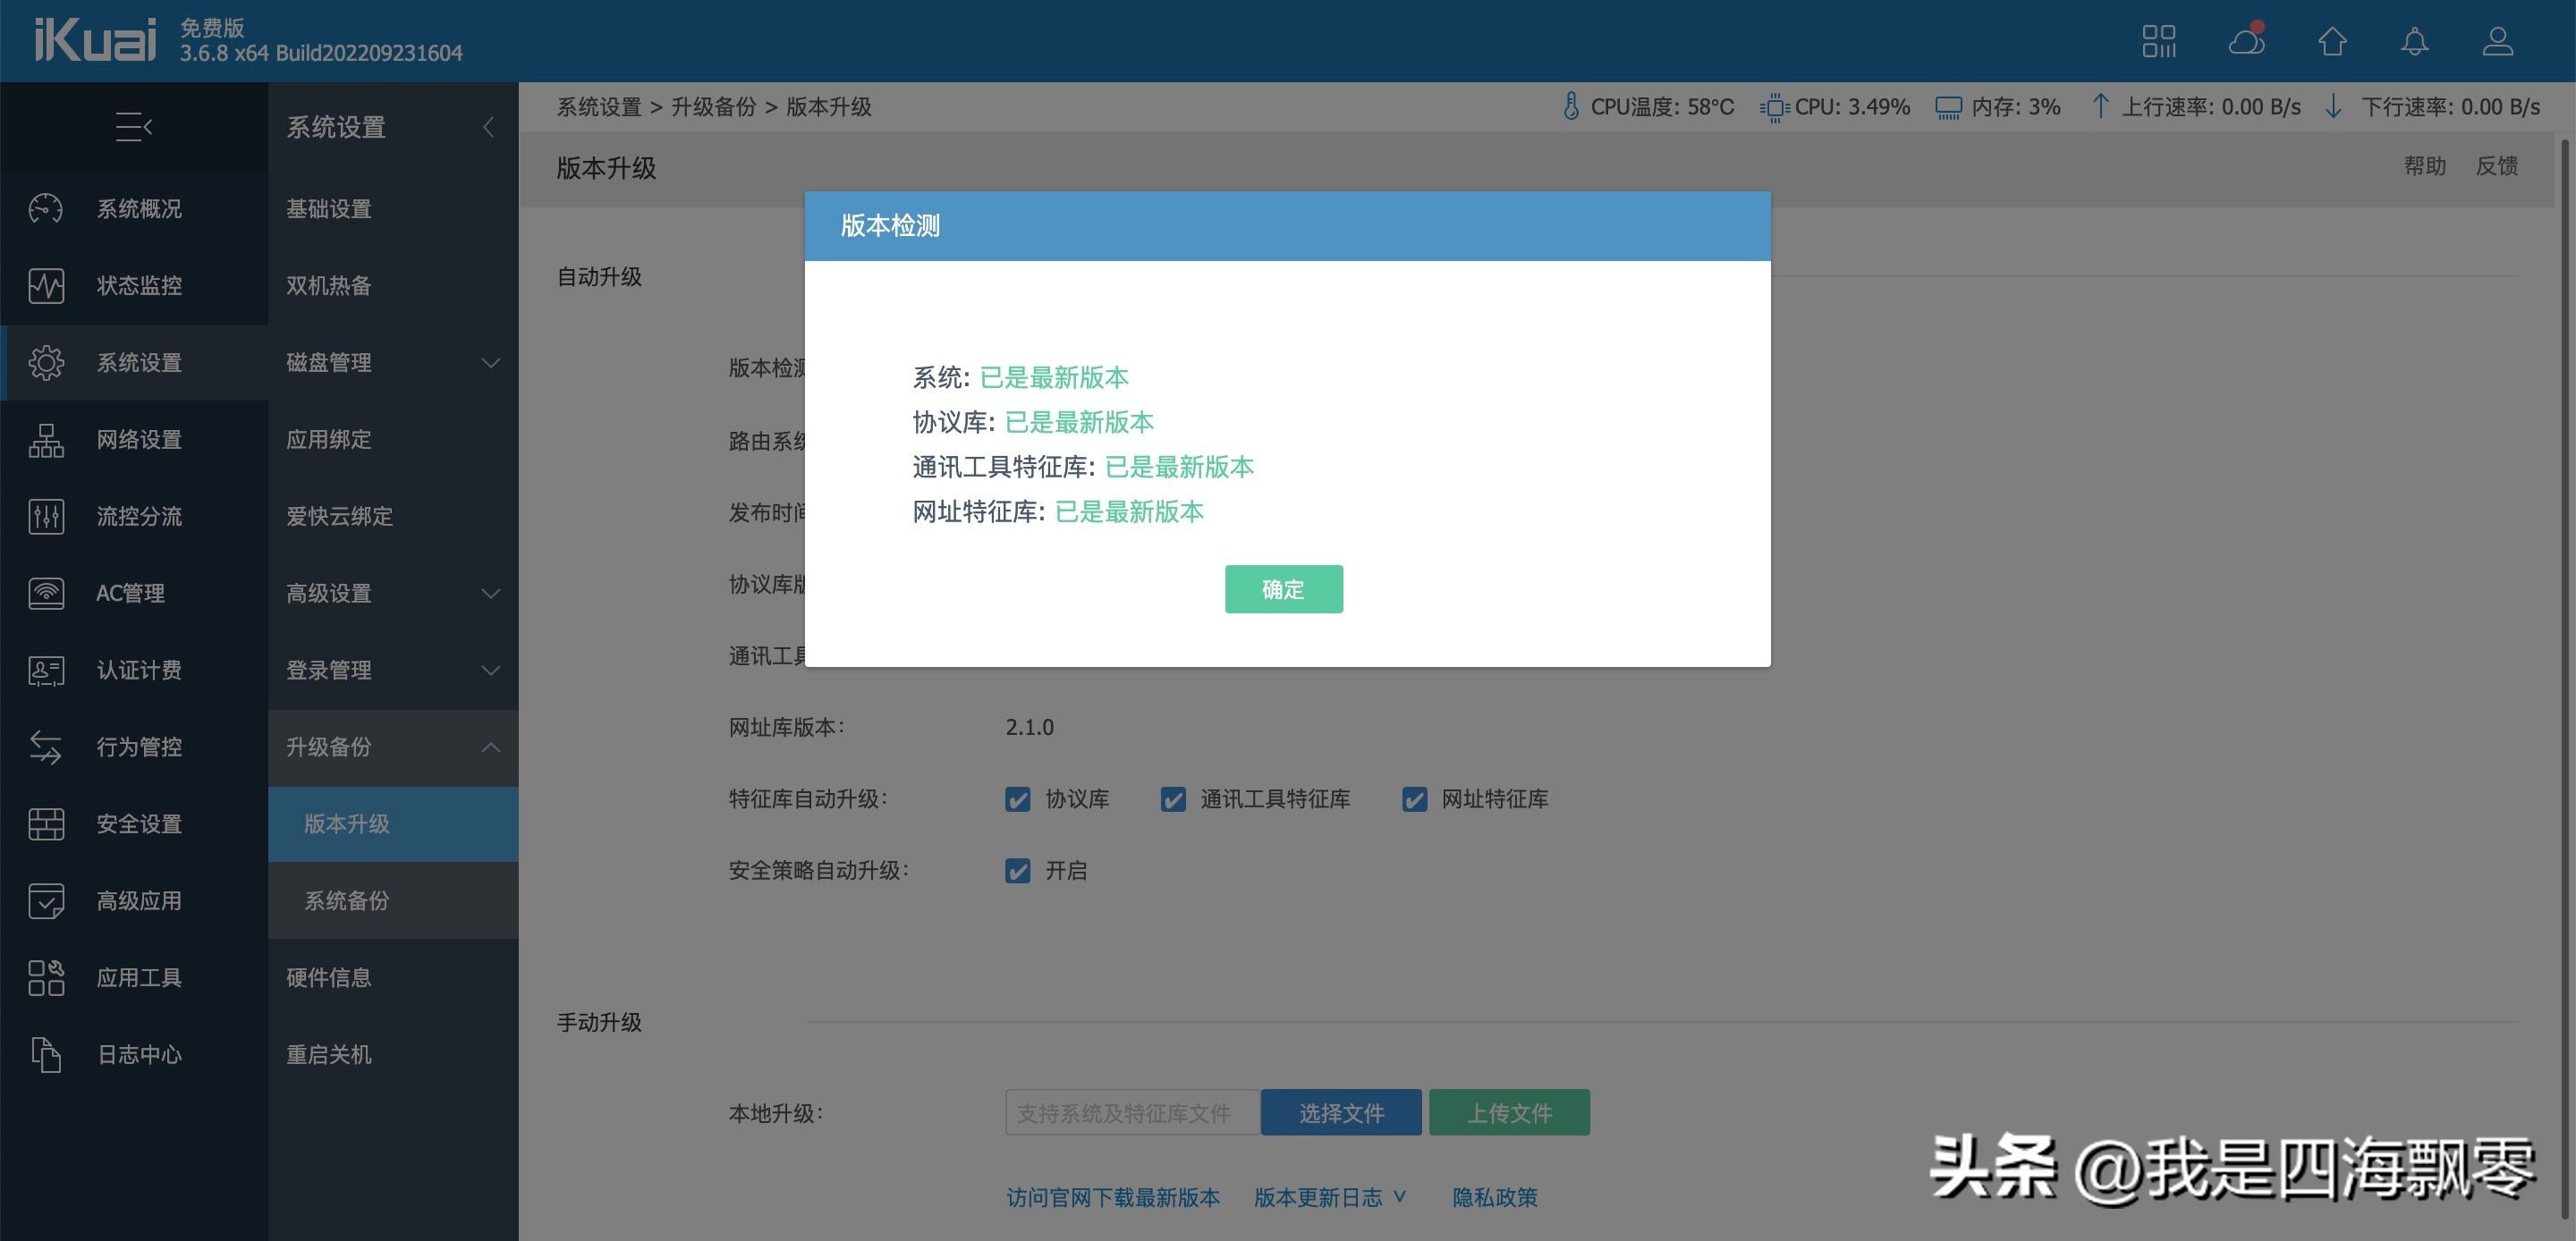Uncheck the 协议库 auto-upgrade checkbox

pyautogui.click(x=1017, y=800)
